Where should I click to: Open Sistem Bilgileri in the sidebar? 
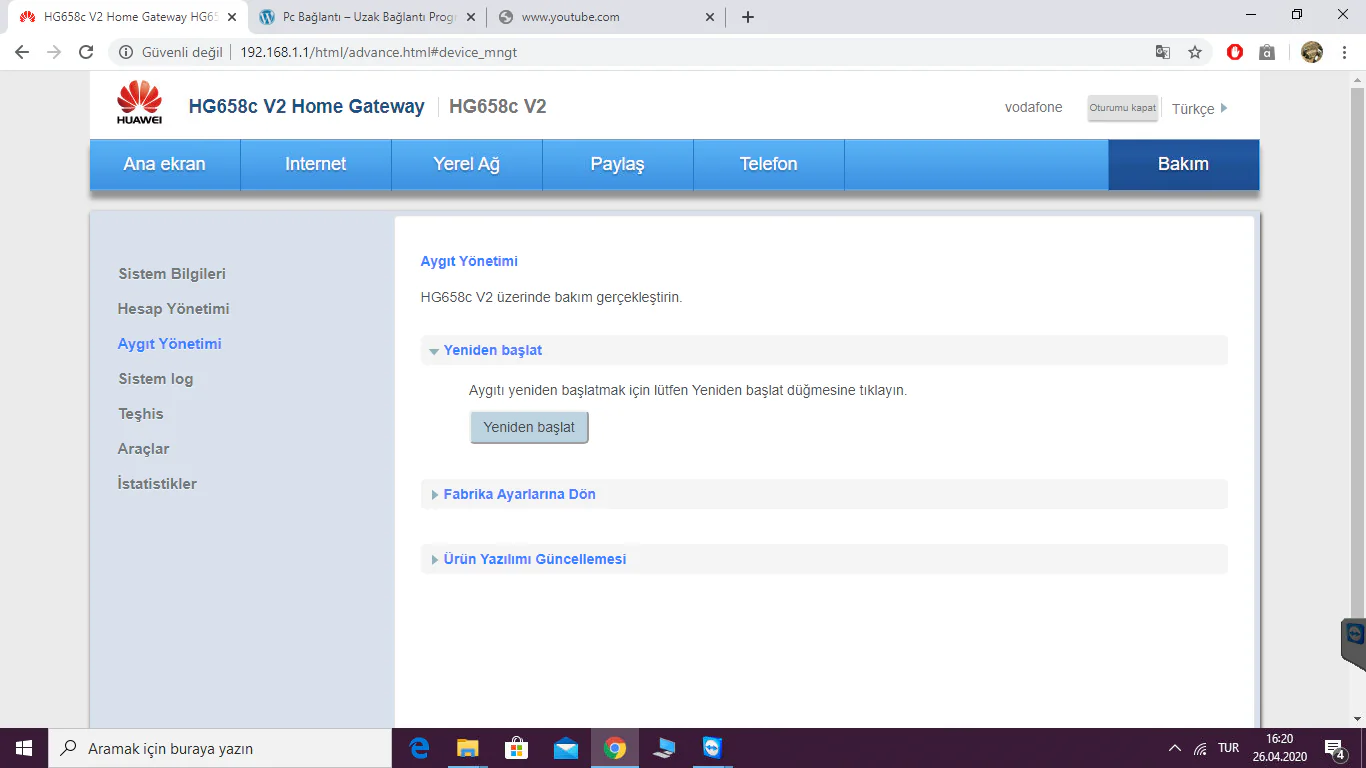(x=172, y=274)
